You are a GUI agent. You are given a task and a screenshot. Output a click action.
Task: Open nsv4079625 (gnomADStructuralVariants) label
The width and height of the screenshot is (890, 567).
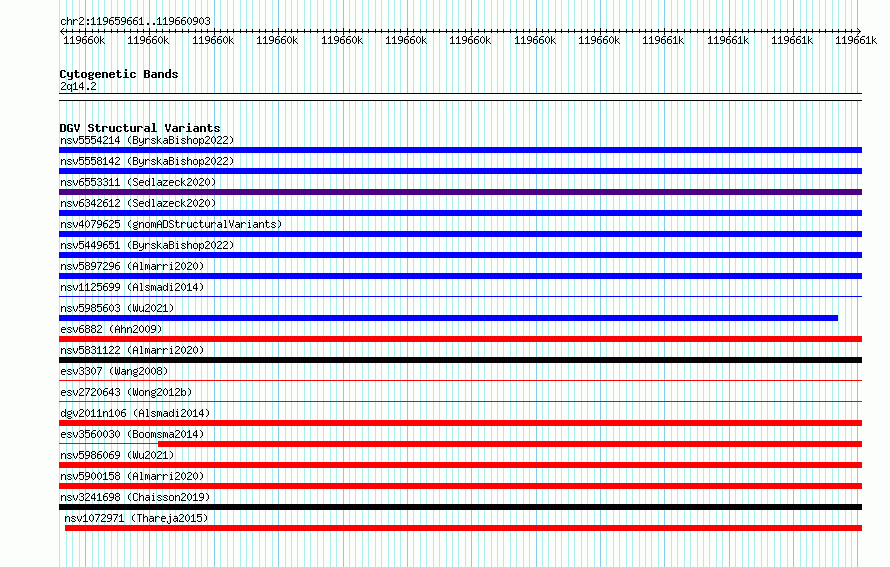coord(171,224)
